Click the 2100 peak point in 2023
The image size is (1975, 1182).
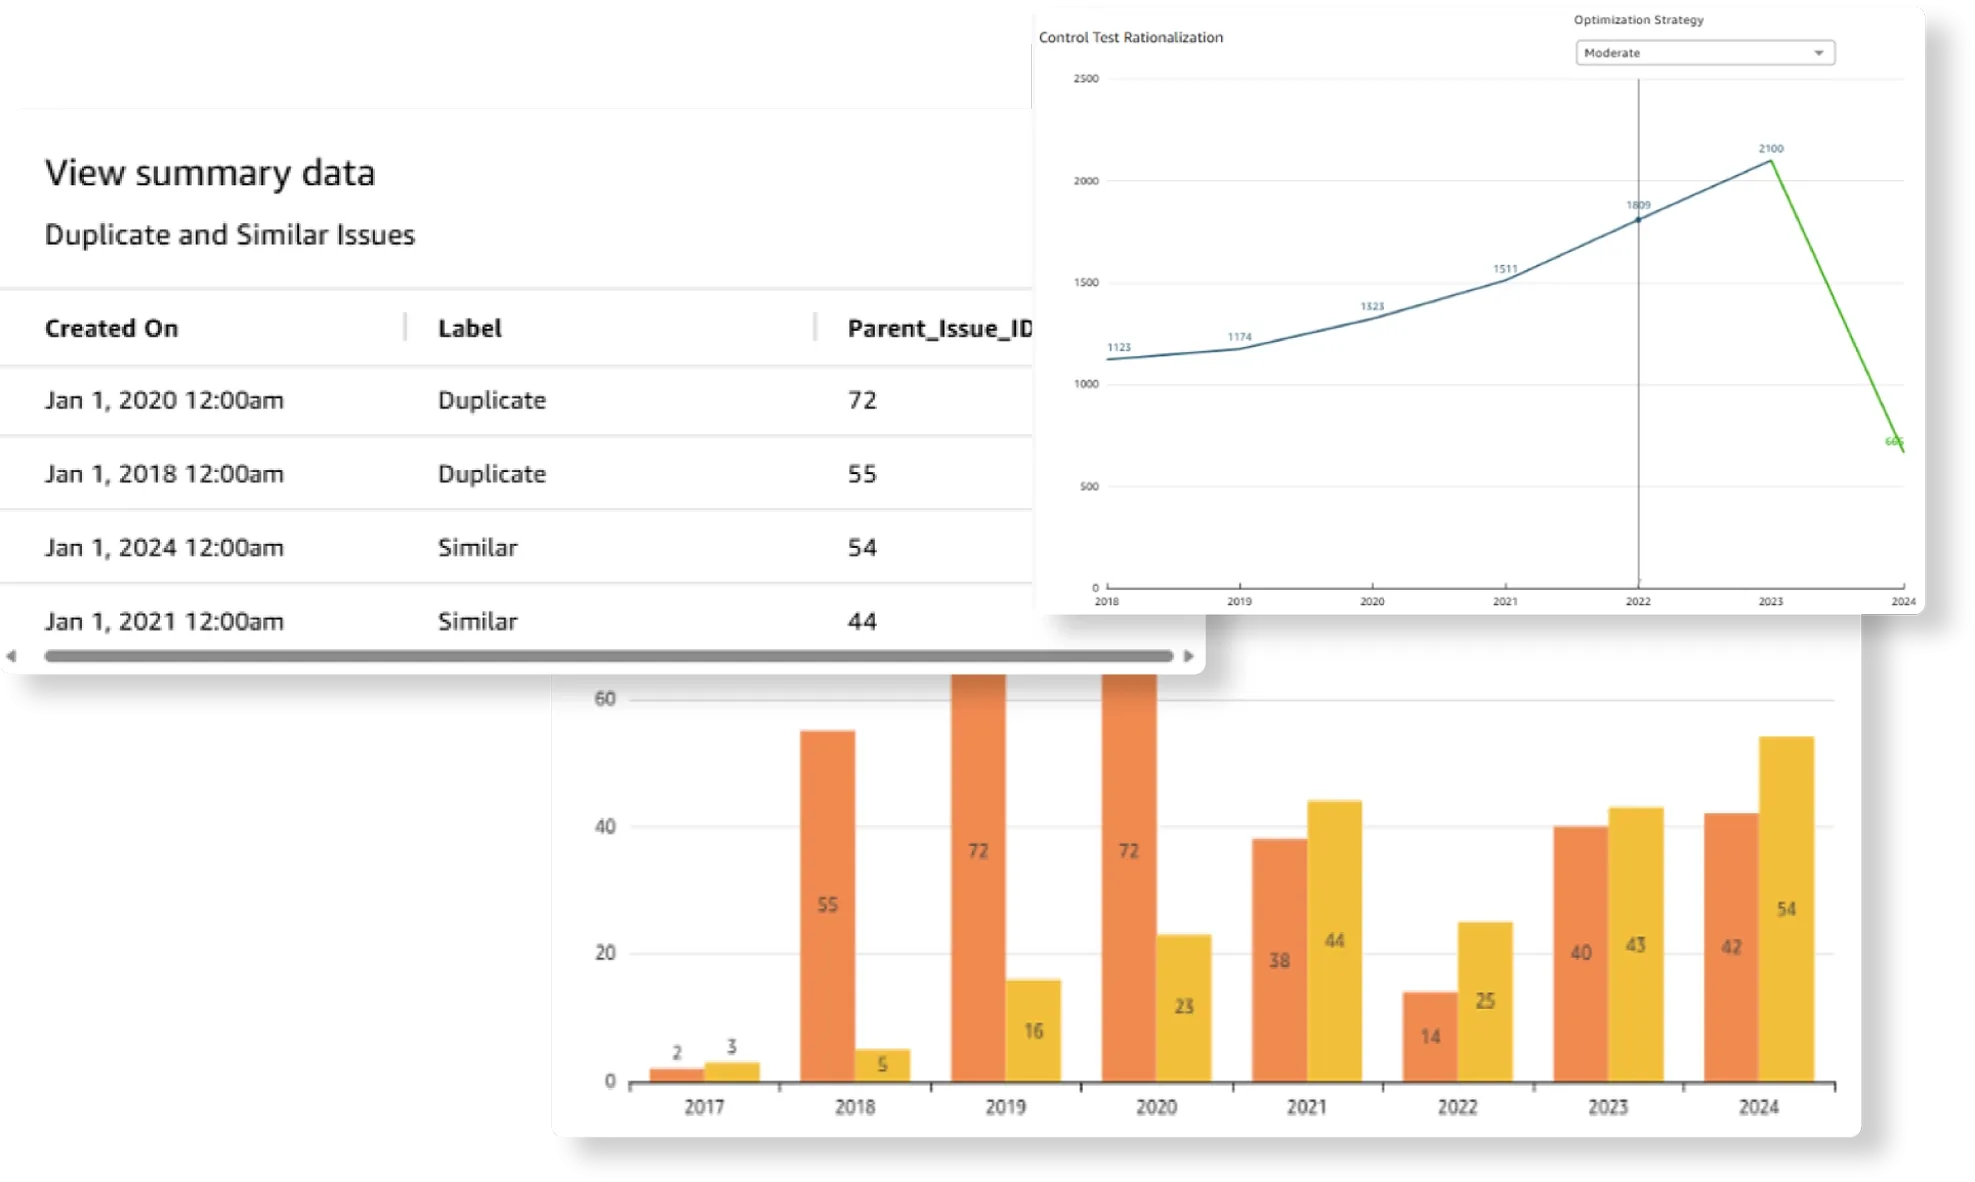(1771, 161)
